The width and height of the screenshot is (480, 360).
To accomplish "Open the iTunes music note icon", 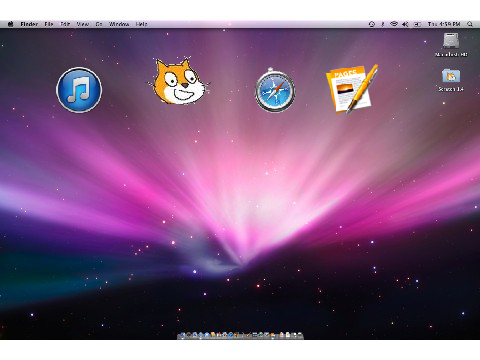I will pos(79,90).
